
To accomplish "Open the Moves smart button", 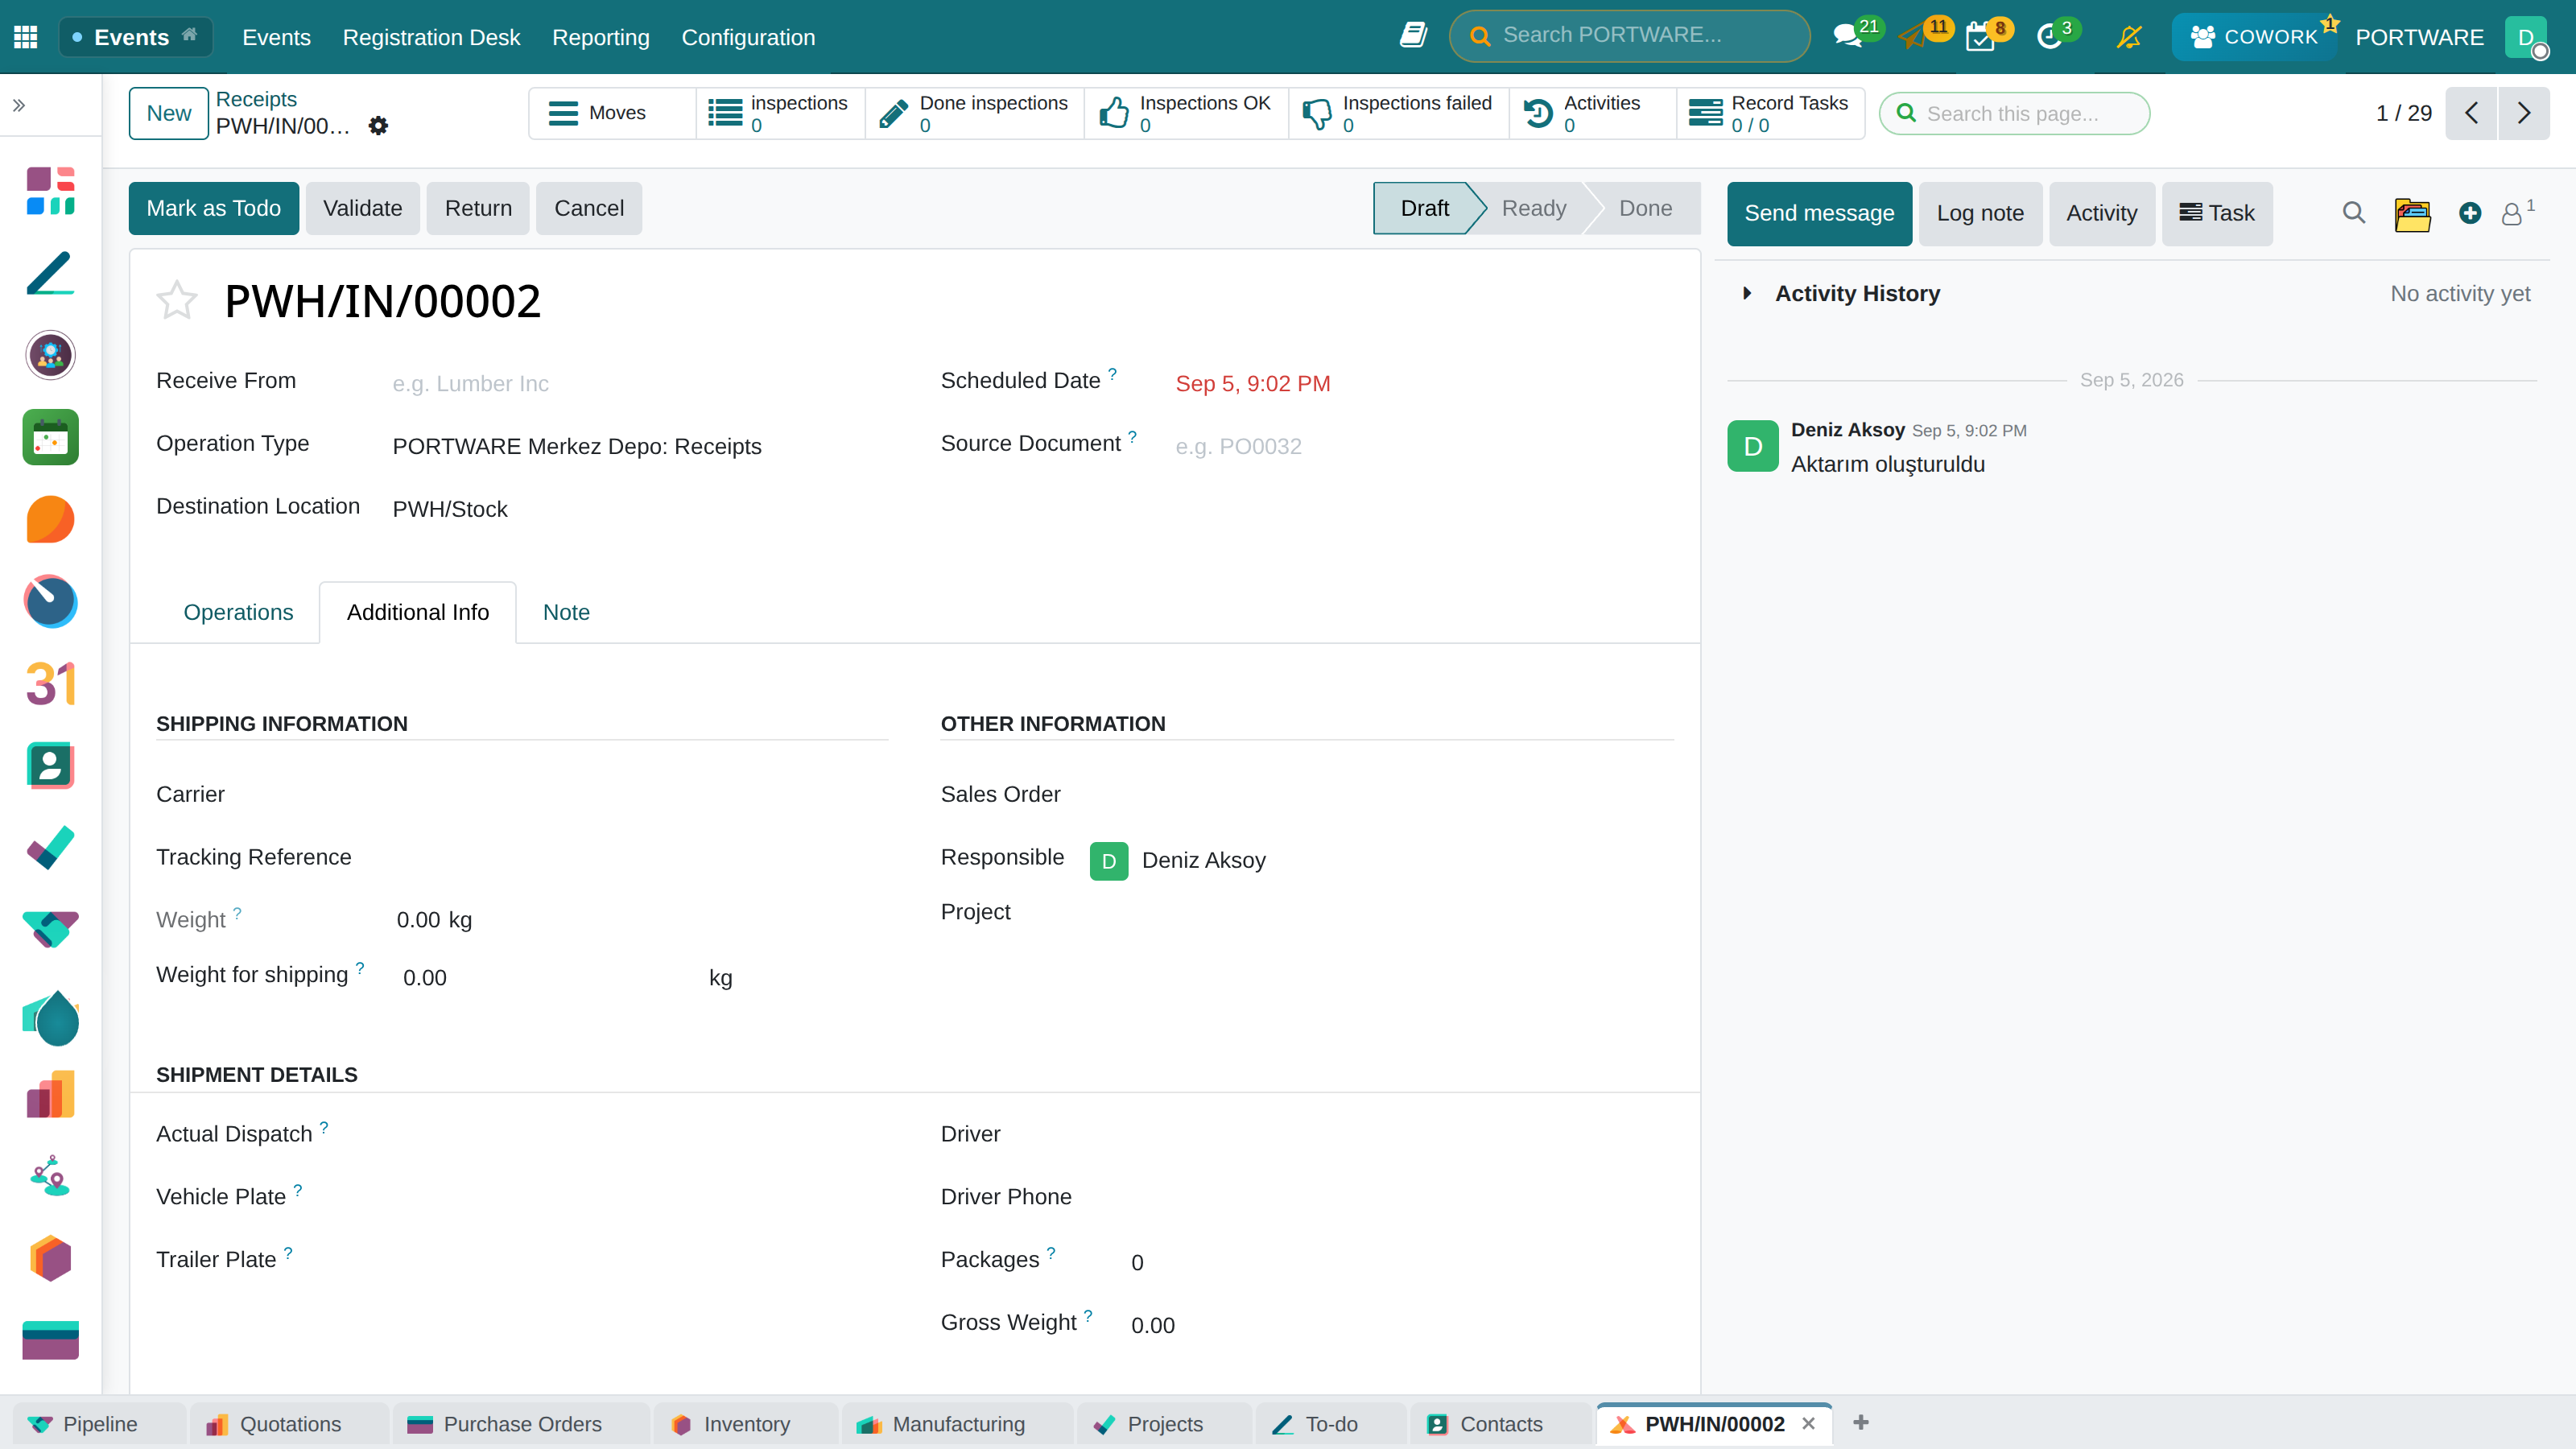I will coord(612,113).
